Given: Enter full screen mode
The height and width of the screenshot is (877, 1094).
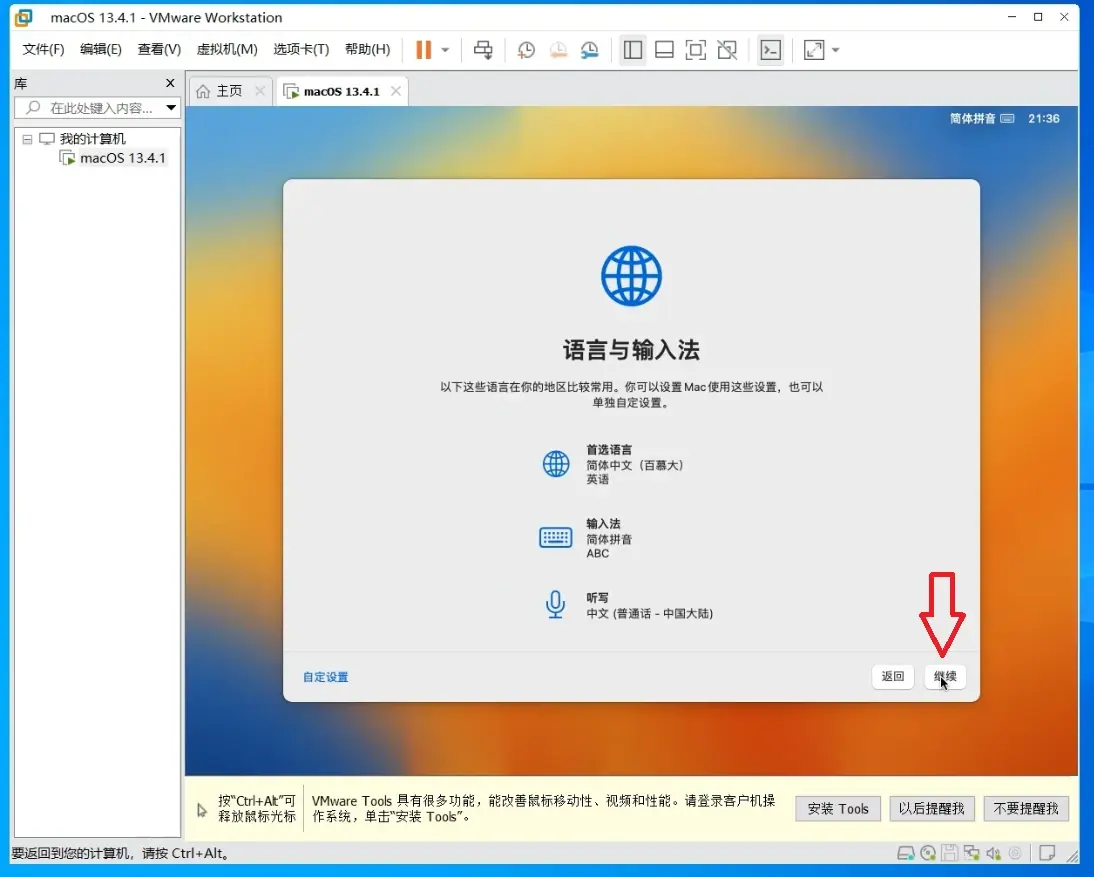Looking at the screenshot, I should click(696, 50).
